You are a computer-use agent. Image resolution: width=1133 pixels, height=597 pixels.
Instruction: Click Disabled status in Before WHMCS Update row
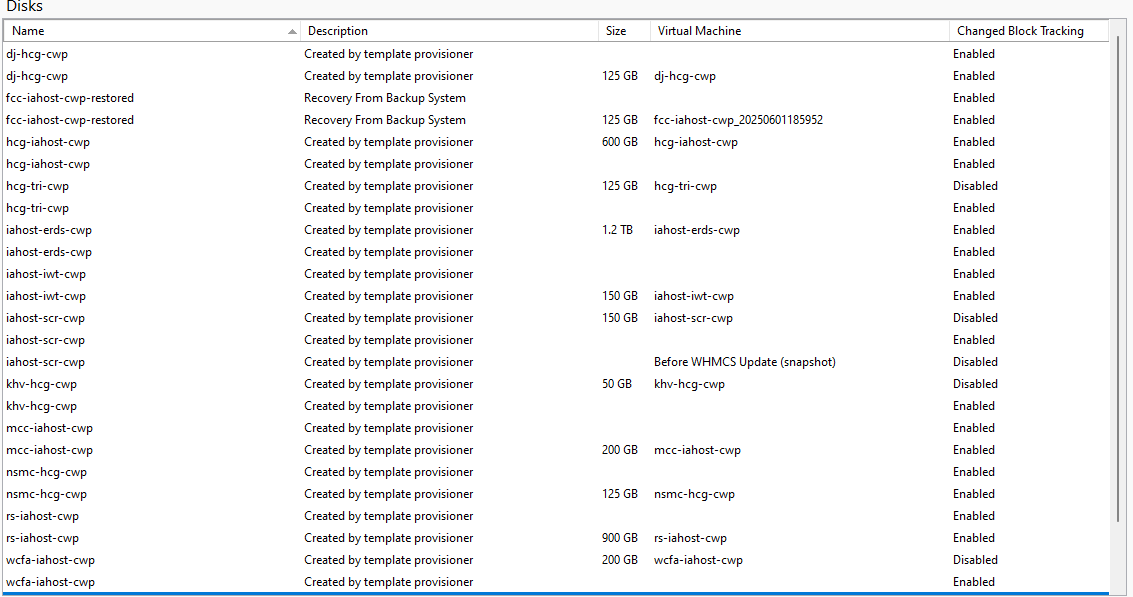pyautogui.click(x=975, y=362)
